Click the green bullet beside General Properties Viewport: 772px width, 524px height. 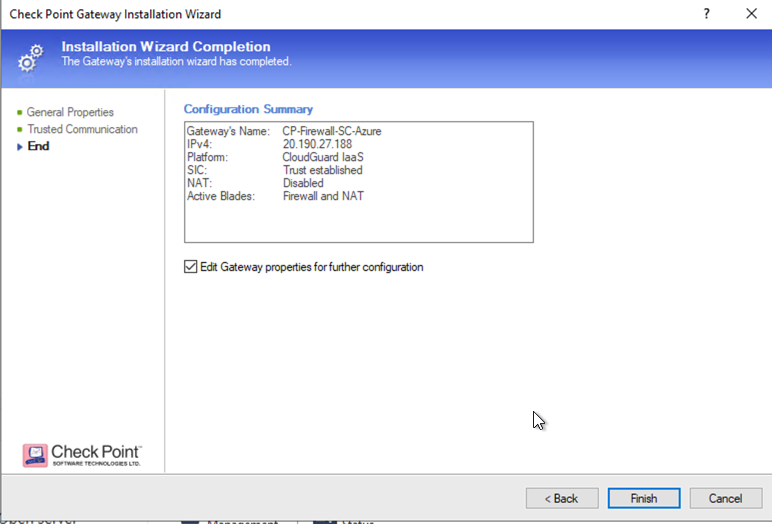point(19,112)
